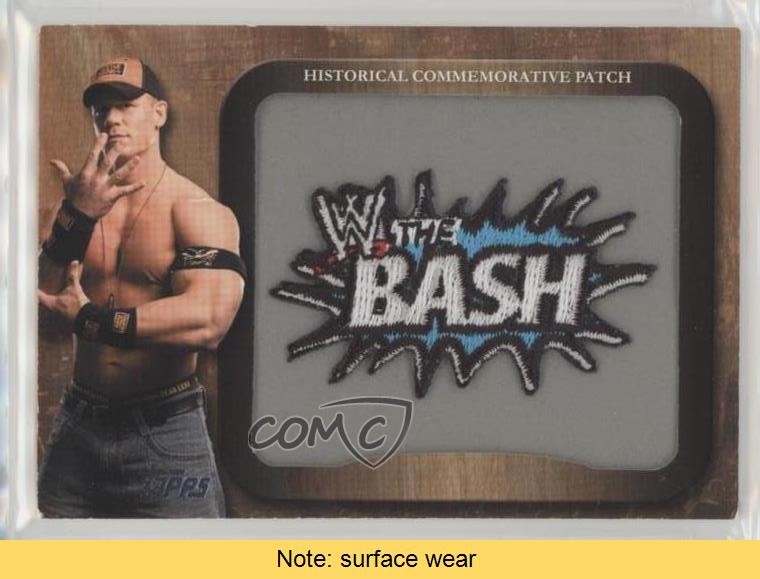Click the yellow surface wear note banner
760x579 pixels.
(380, 559)
